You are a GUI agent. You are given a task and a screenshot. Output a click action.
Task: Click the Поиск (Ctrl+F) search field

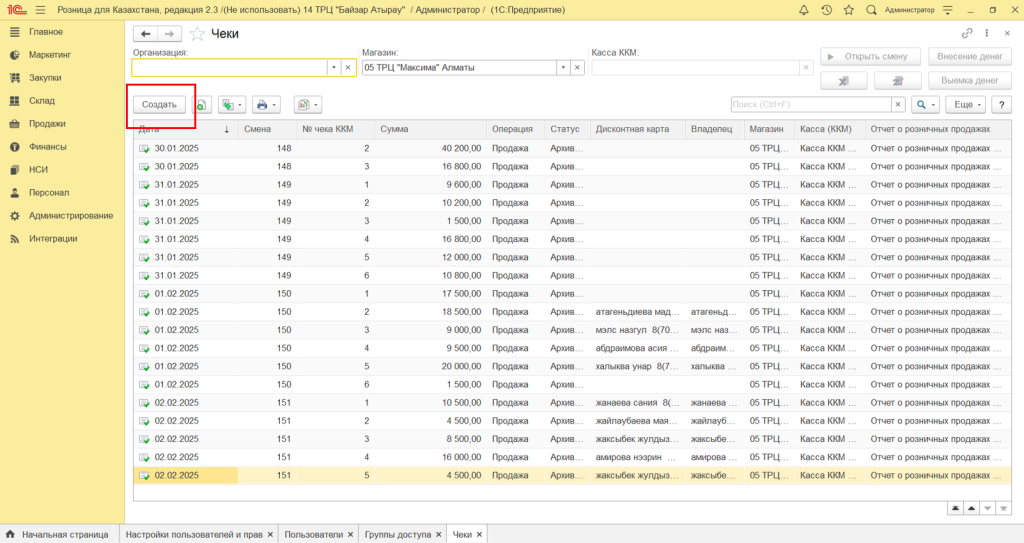click(811, 105)
